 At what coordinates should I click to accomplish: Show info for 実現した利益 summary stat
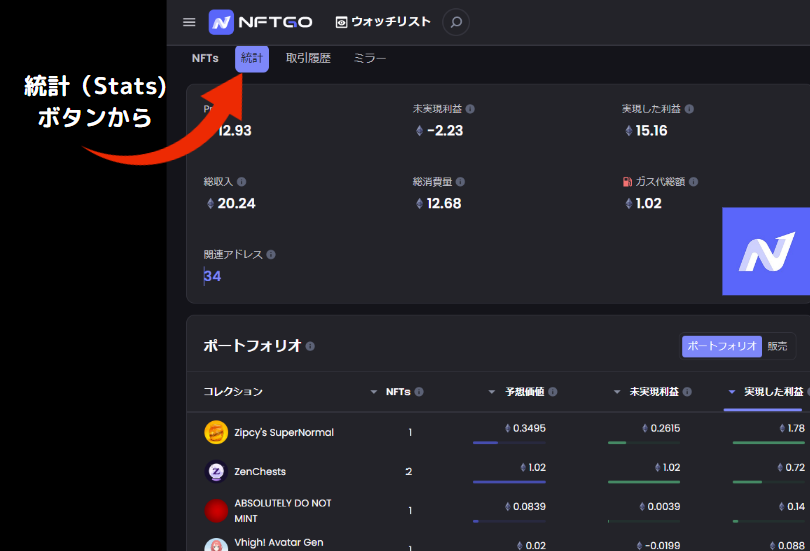click(x=689, y=109)
